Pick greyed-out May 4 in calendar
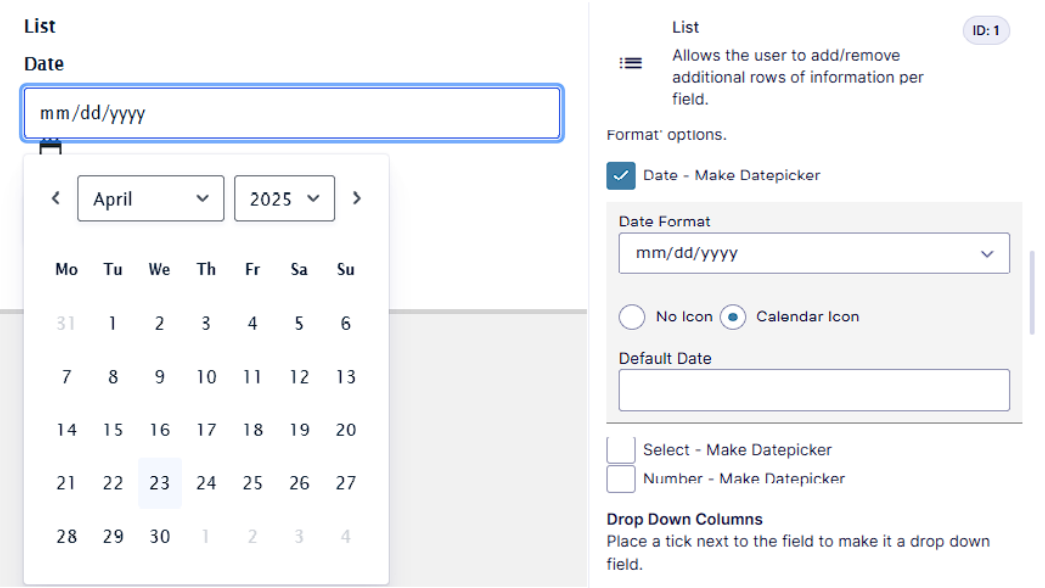This screenshot has width=1045, height=588. click(345, 537)
